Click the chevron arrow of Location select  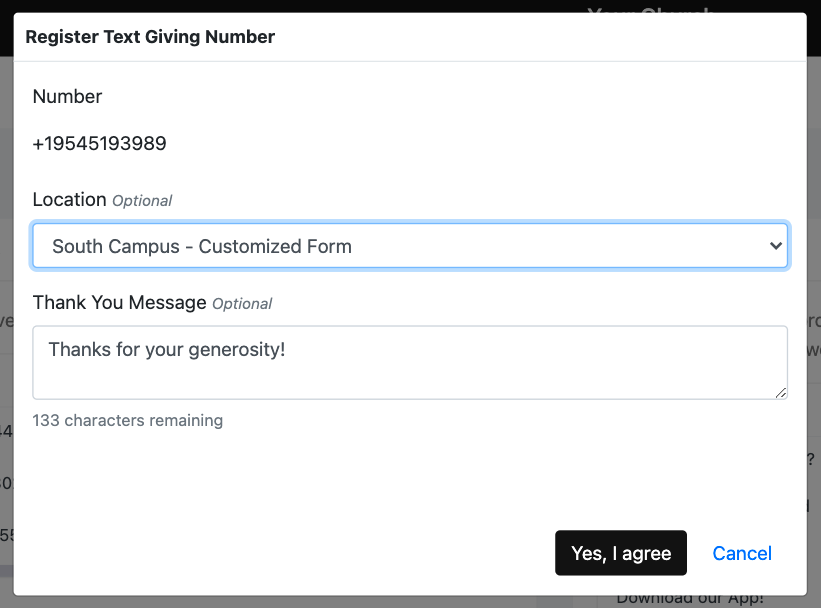pyautogui.click(x=775, y=246)
